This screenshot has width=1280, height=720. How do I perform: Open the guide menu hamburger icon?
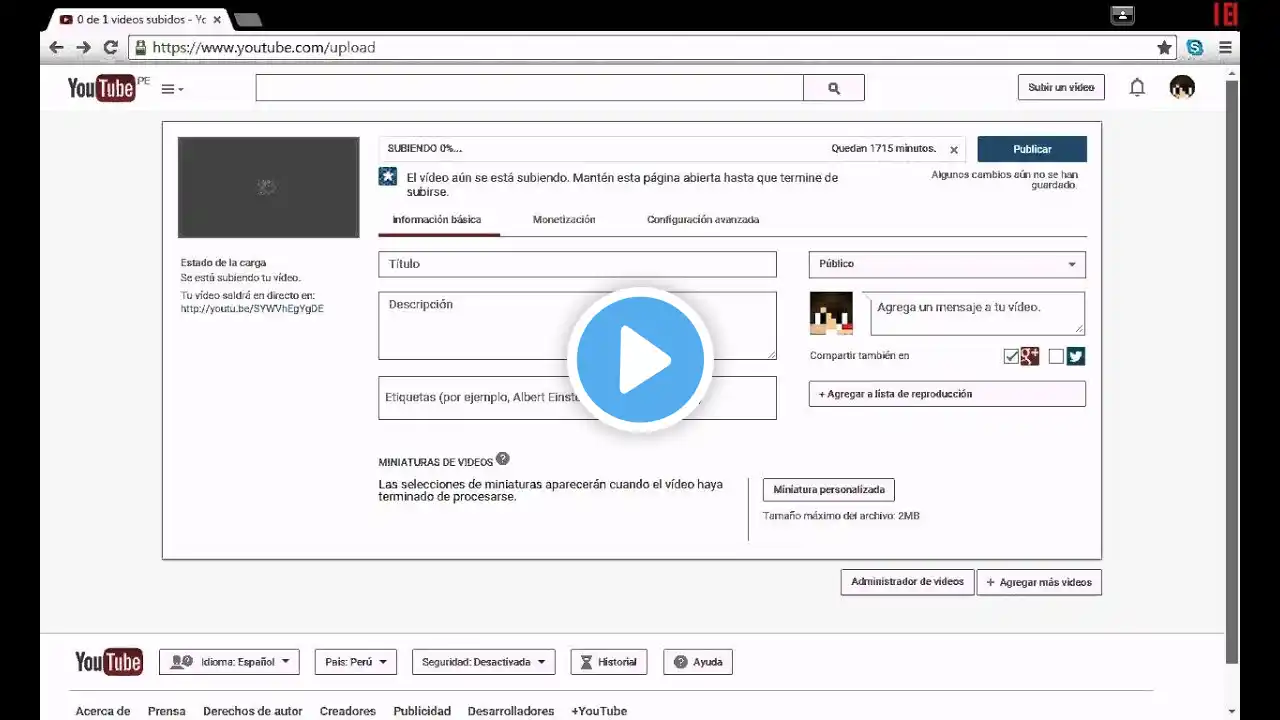click(171, 89)
